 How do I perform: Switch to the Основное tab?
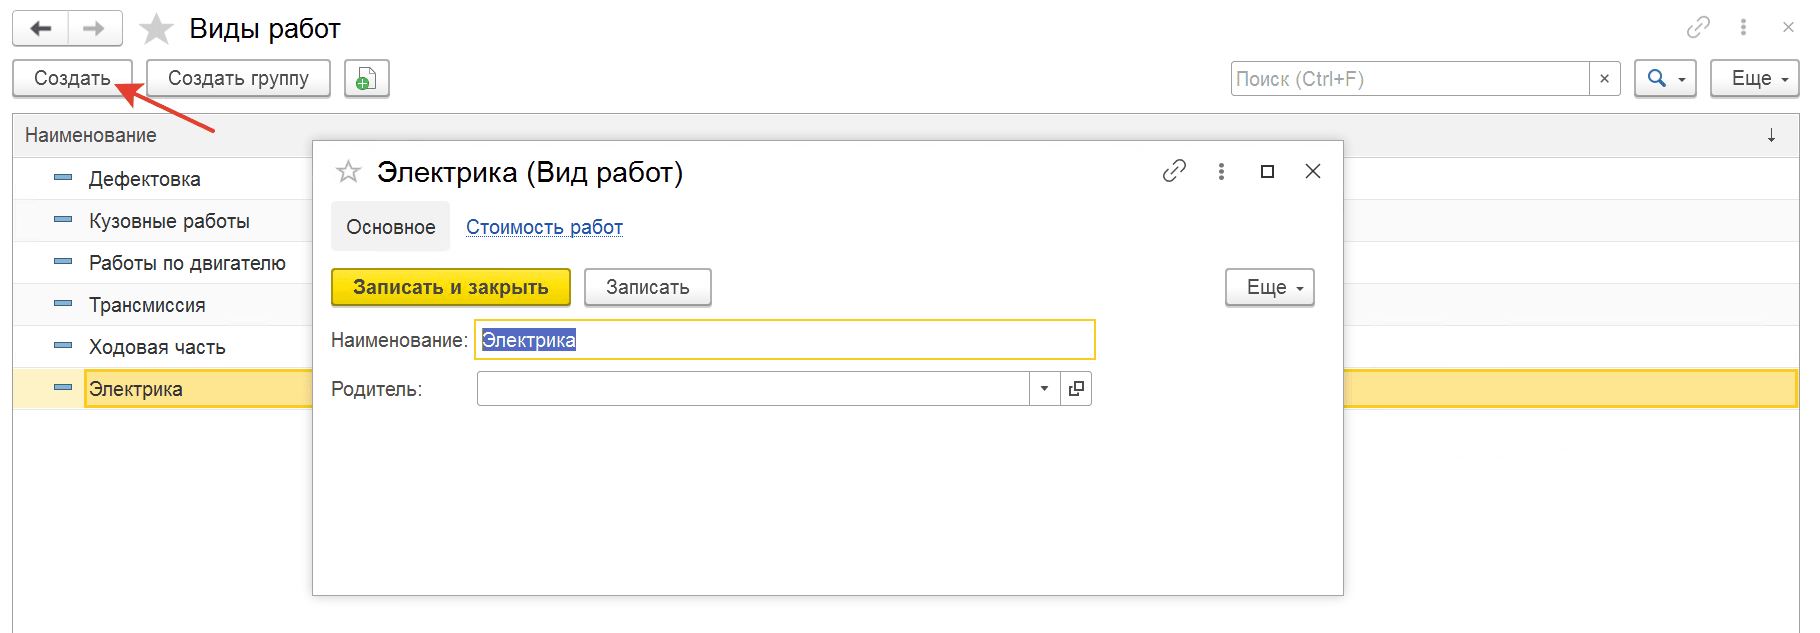391,227
